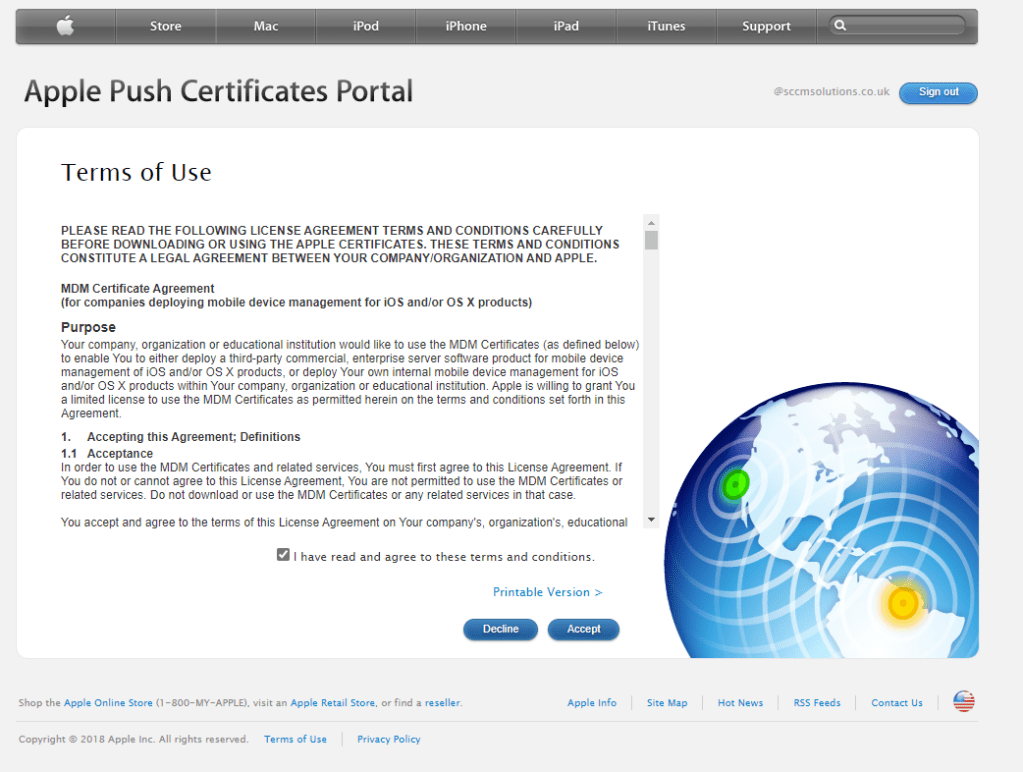Select the iTunes navigation tab
This screenshot has width=1023, height=772.
tap(666, 26)
